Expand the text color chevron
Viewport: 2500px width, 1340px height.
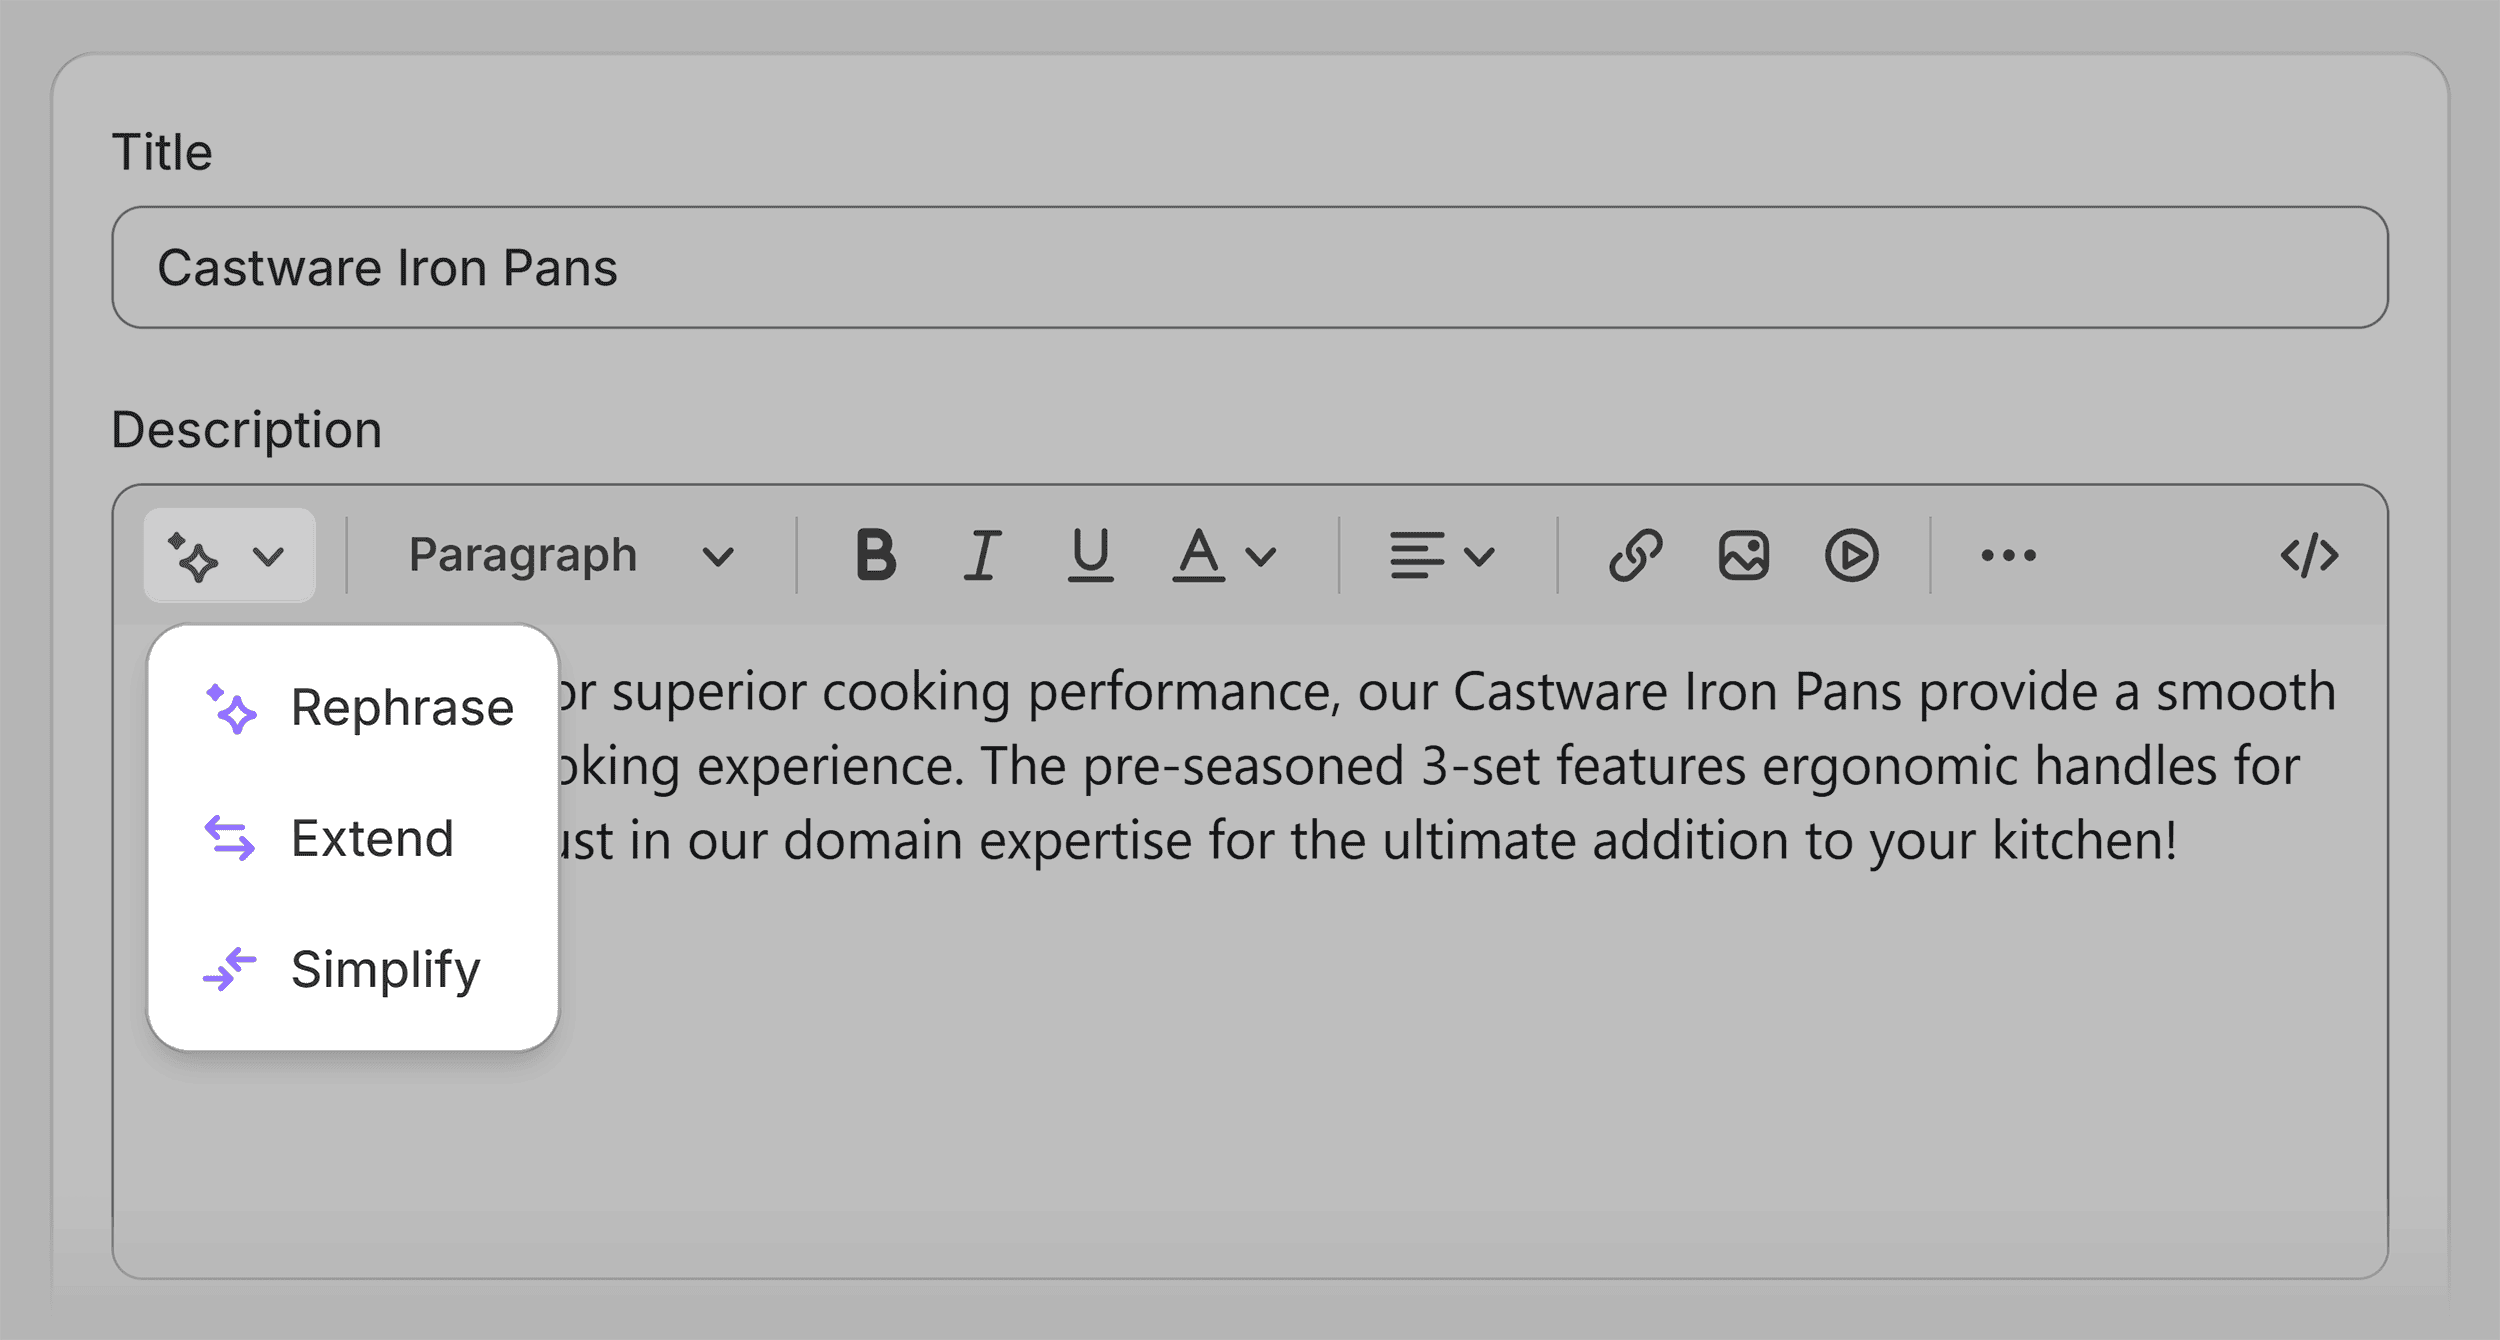click(x=1262, y=556)
